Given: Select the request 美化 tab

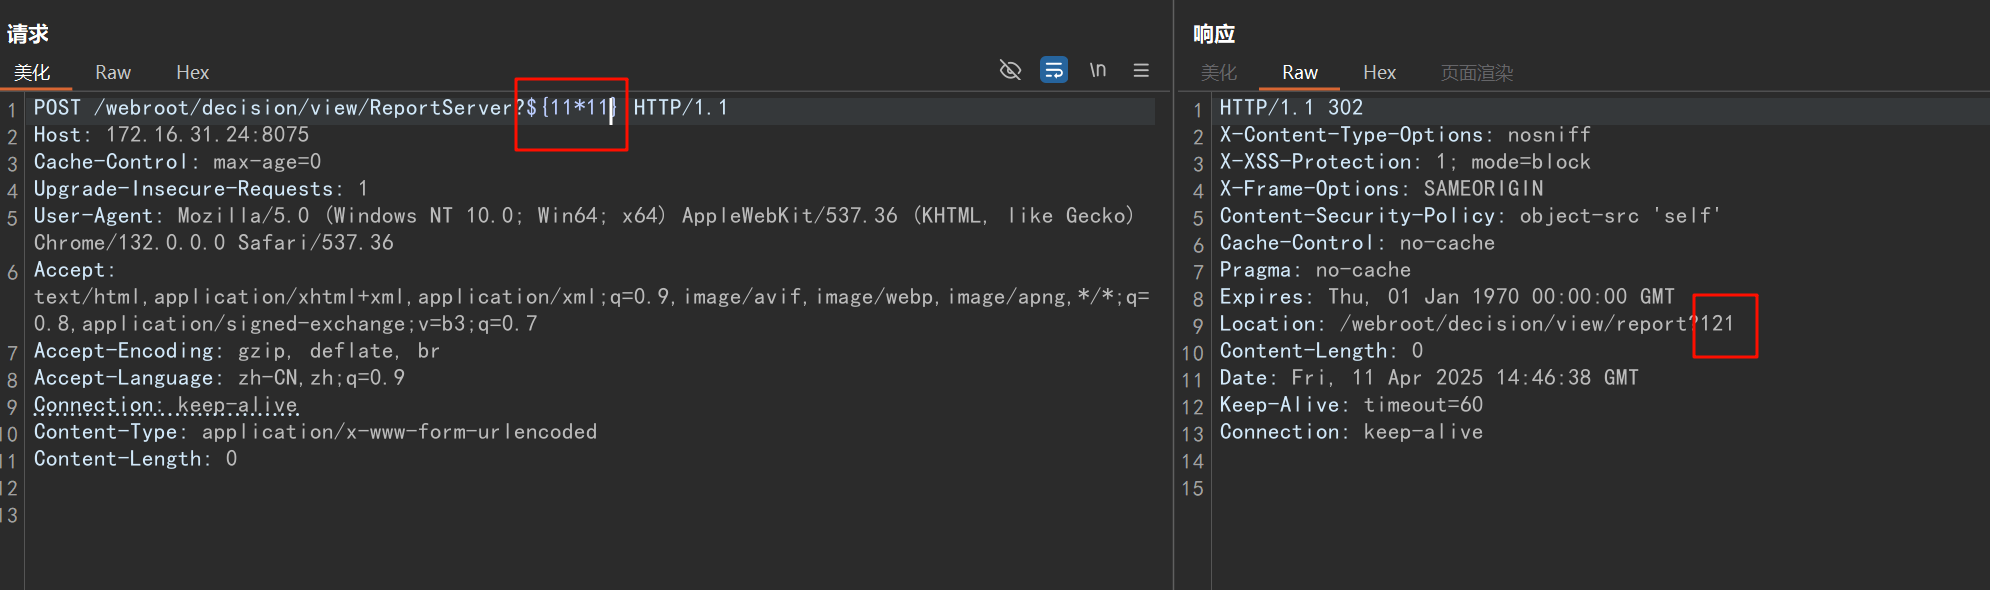Looking at the screenshot, I should pyautogui.click(x=32, y=72).
